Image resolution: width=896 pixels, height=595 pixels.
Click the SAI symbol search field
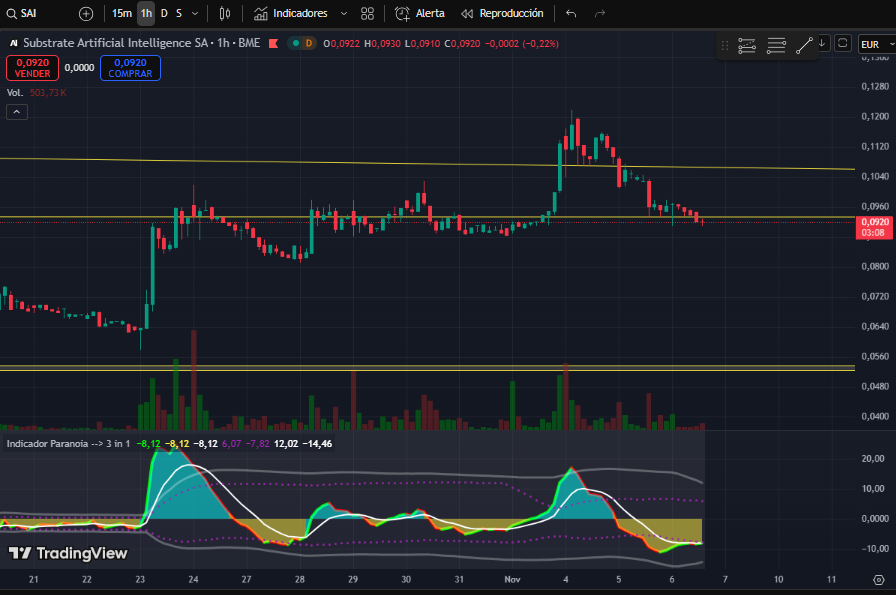coord(35,14)
